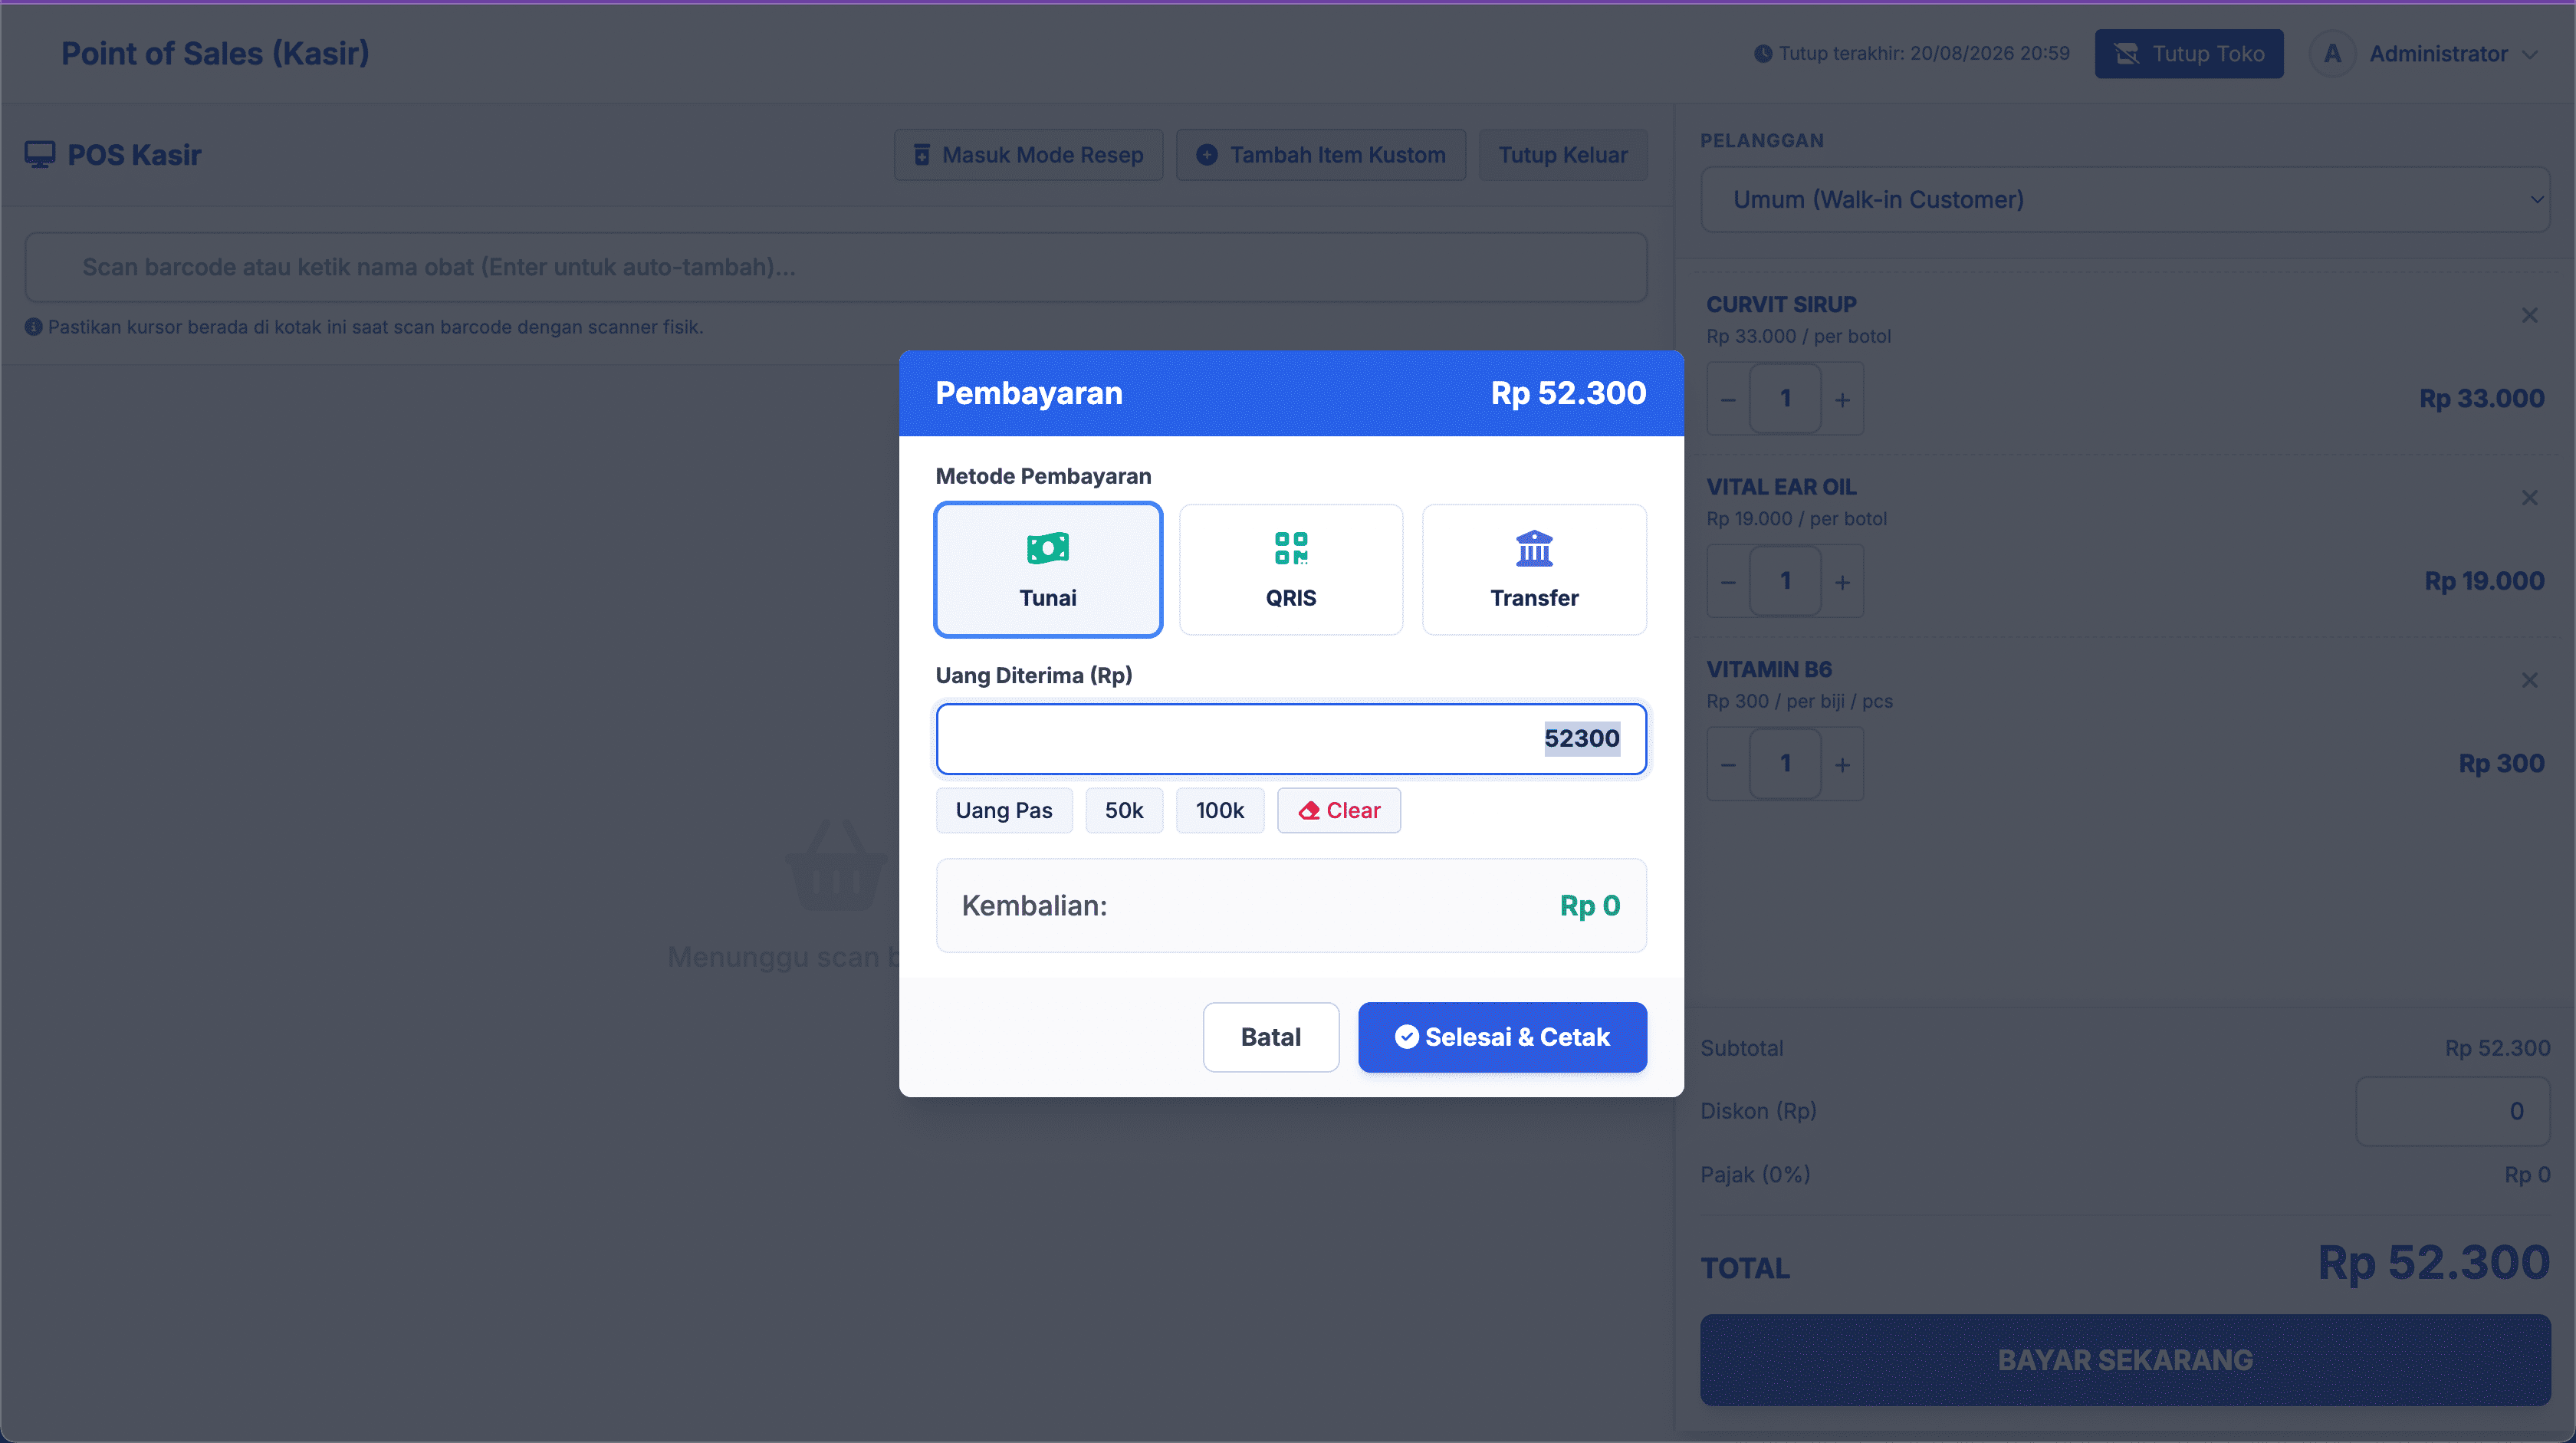Click the barcode scan search field

tap(836, 267)
